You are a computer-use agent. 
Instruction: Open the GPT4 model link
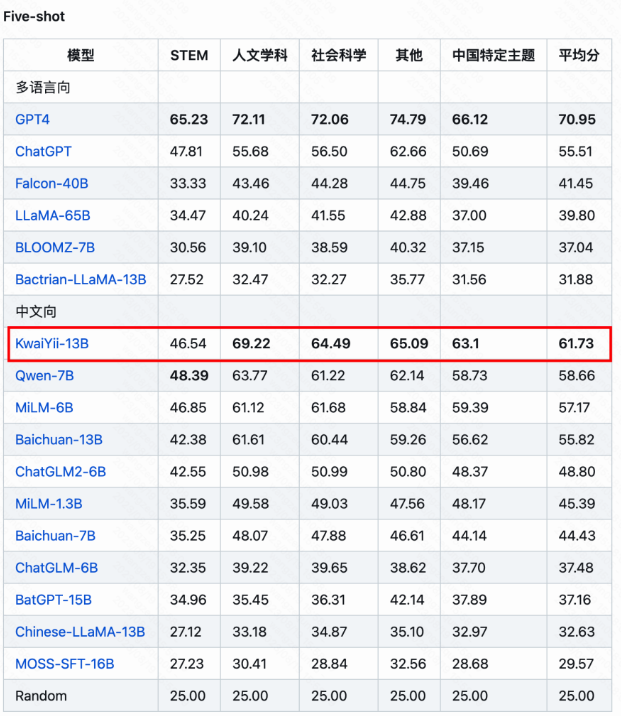32,120
